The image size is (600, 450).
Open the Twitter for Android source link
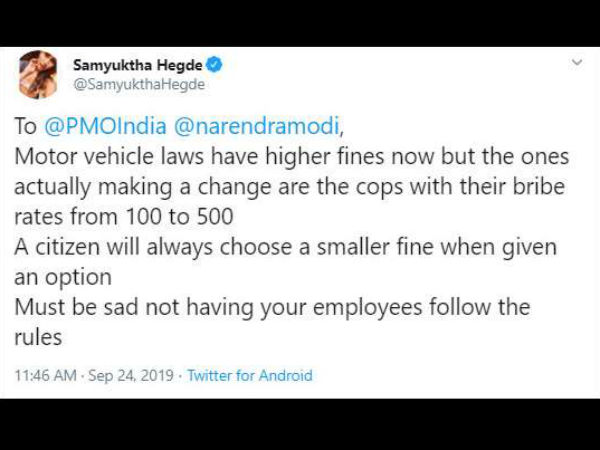pos(249,375)
